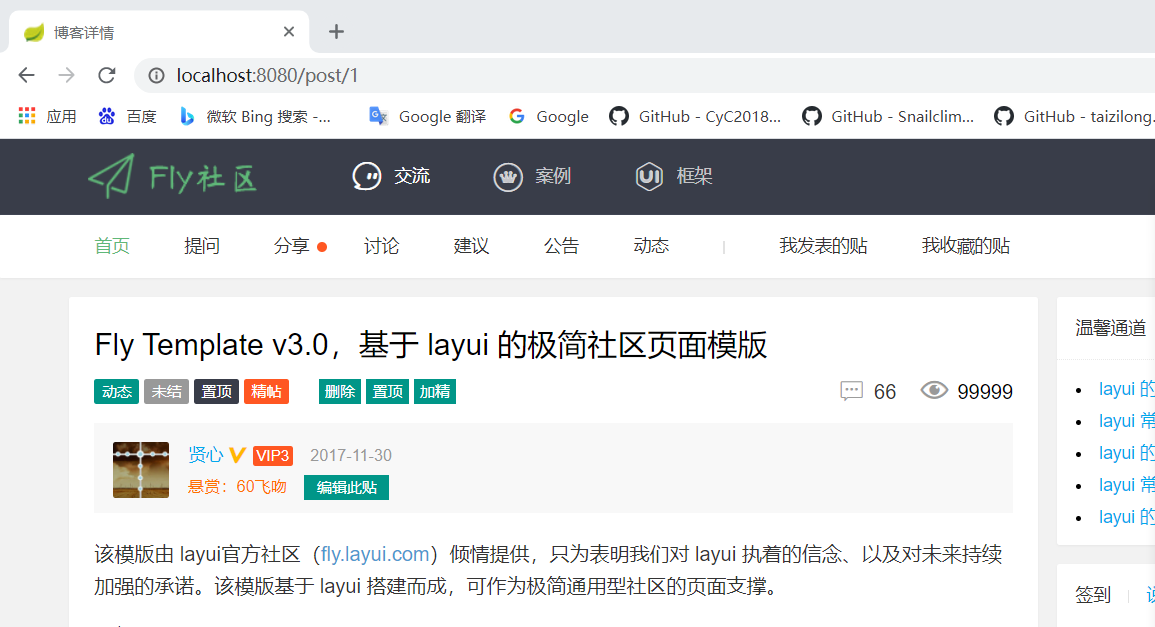Open the Google 翻译 bookmark
This screenshot has width=1155, height=627.
click(x=428, y=116)
